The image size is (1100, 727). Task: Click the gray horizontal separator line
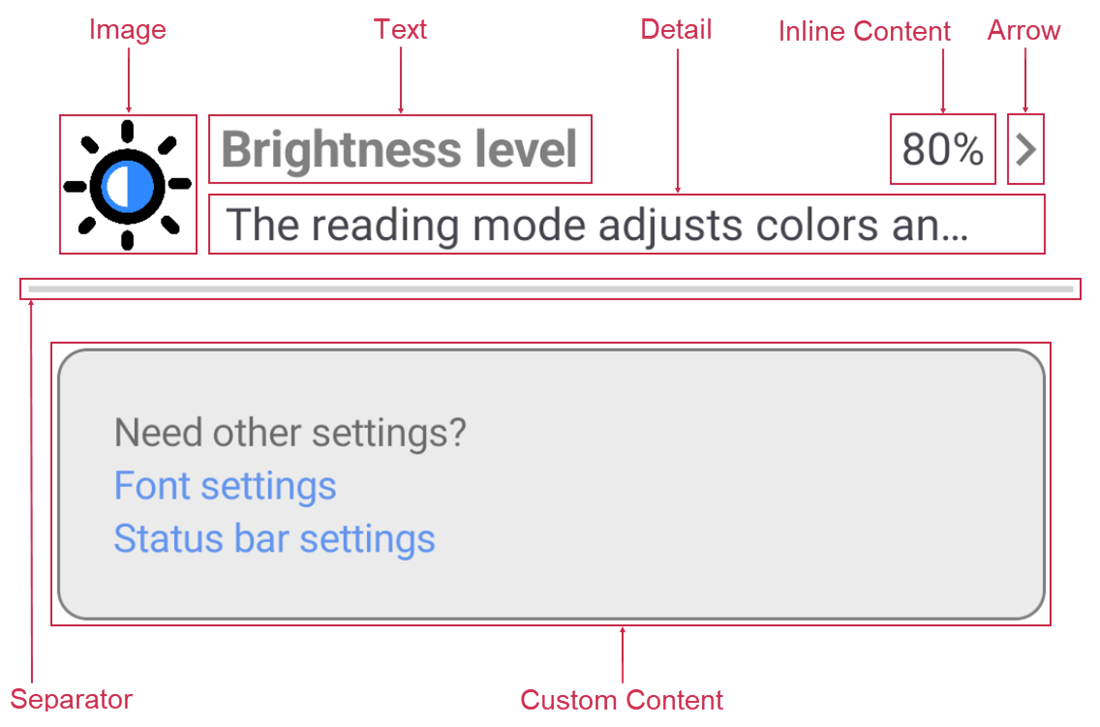(x=550, y=289)
